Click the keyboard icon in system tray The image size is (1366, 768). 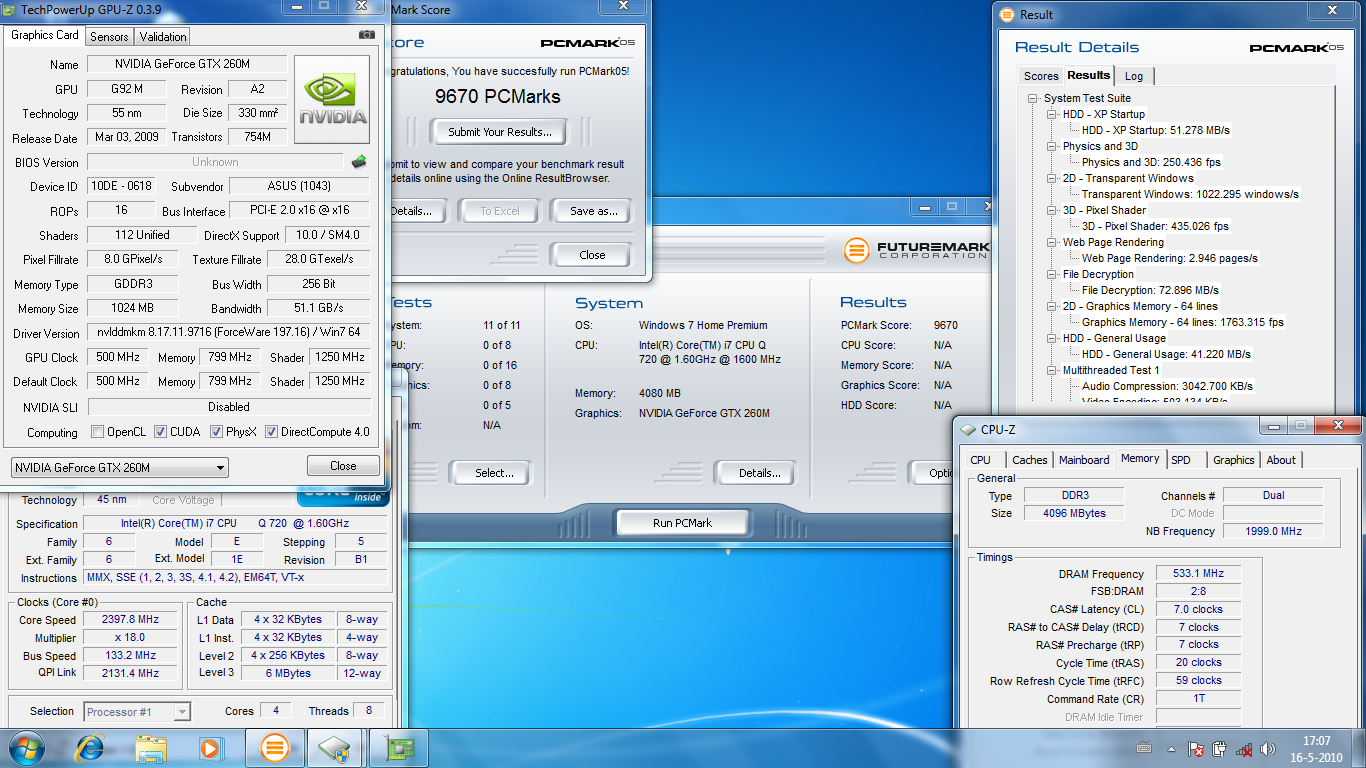point(1146,747)
